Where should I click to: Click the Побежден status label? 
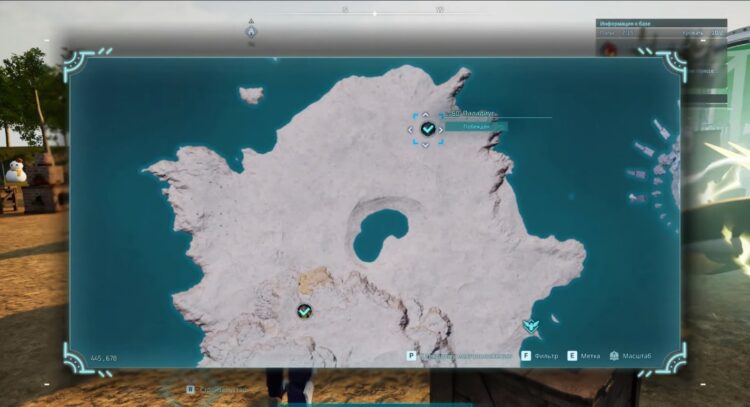click(475, 127)
